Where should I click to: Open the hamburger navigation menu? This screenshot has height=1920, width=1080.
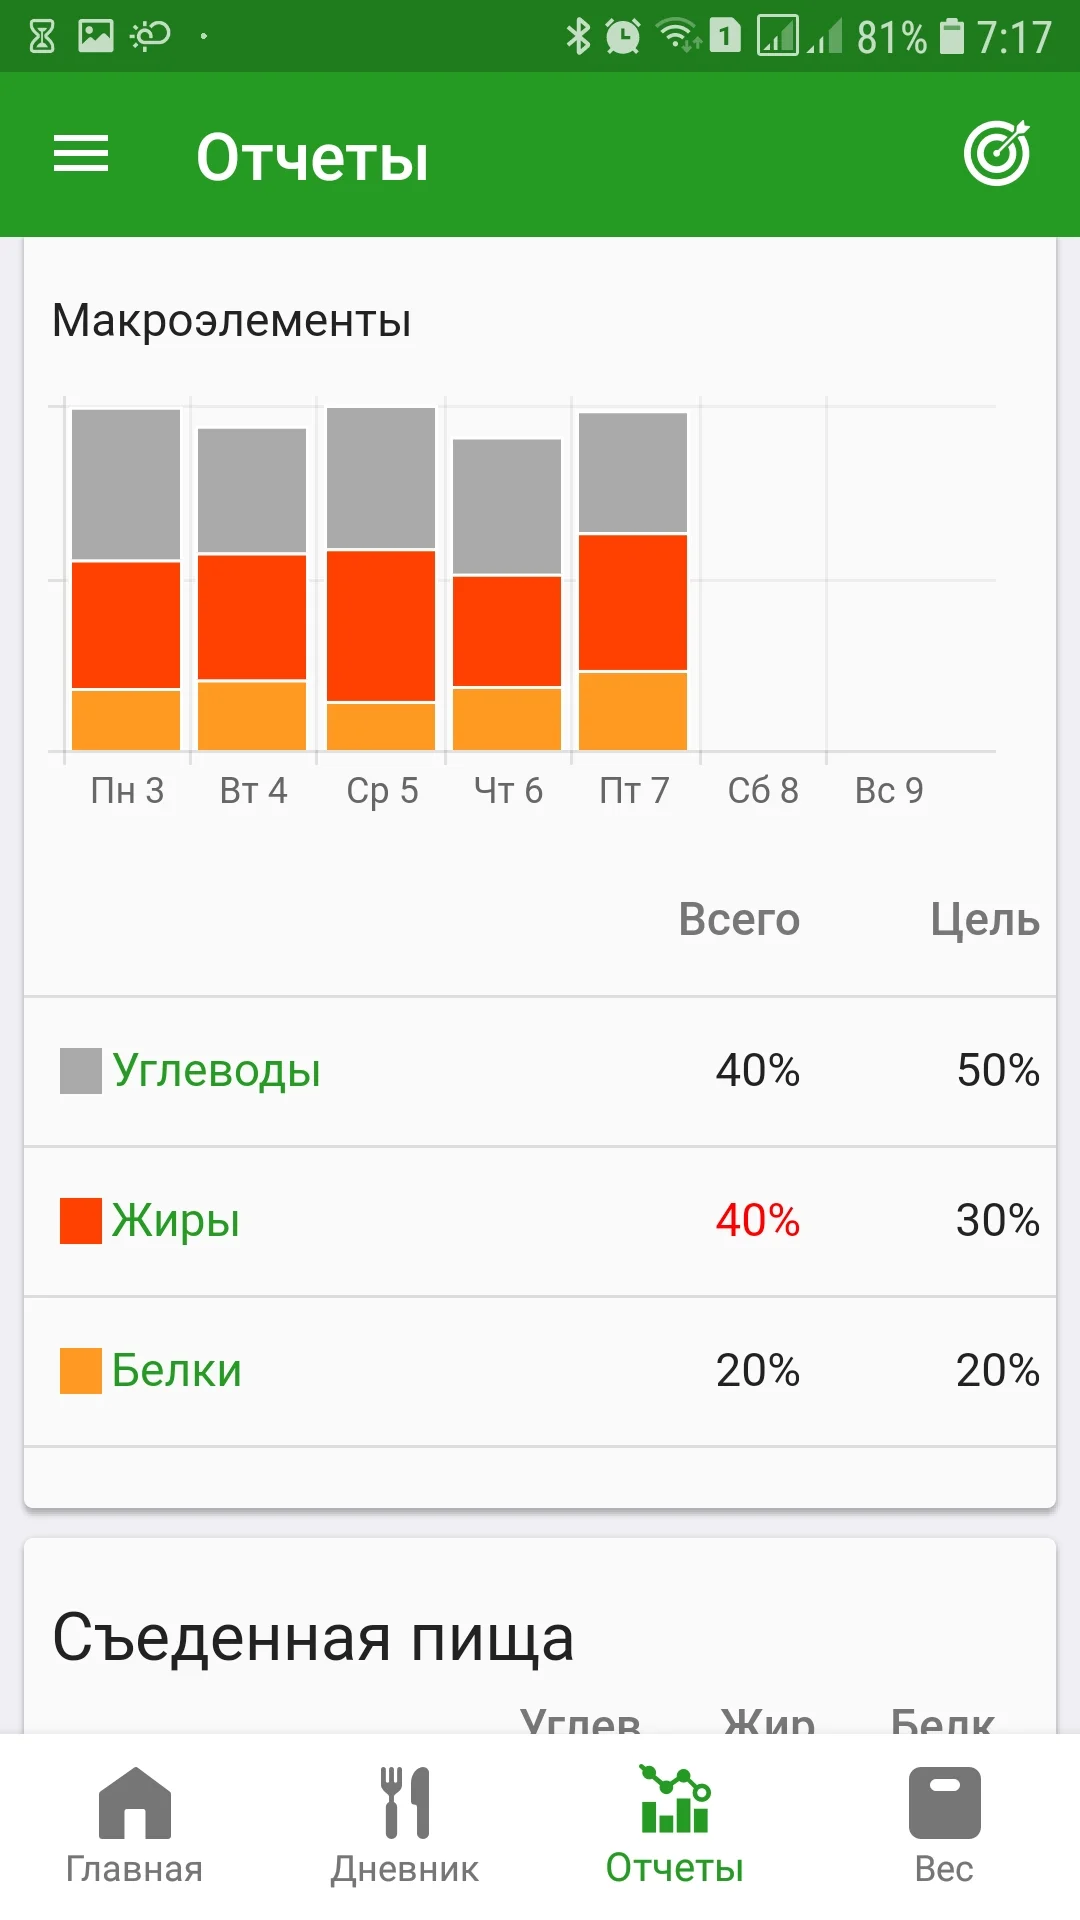click(x=81, y=154)
